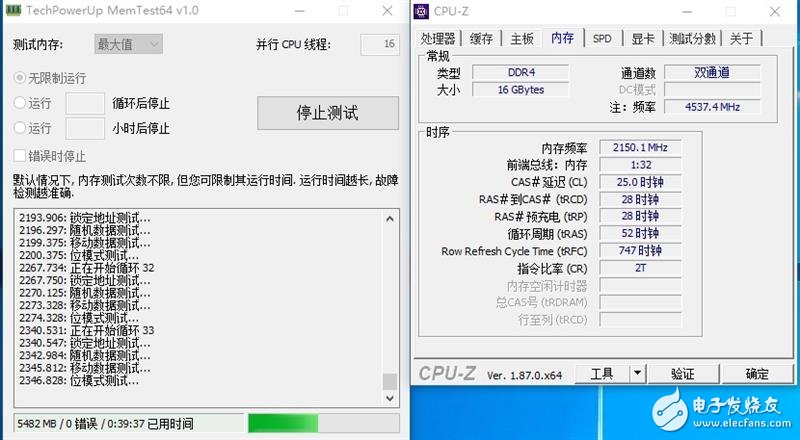
Task: Switch to 处理器 tab in CPU-Z
Action: point(438,38)
